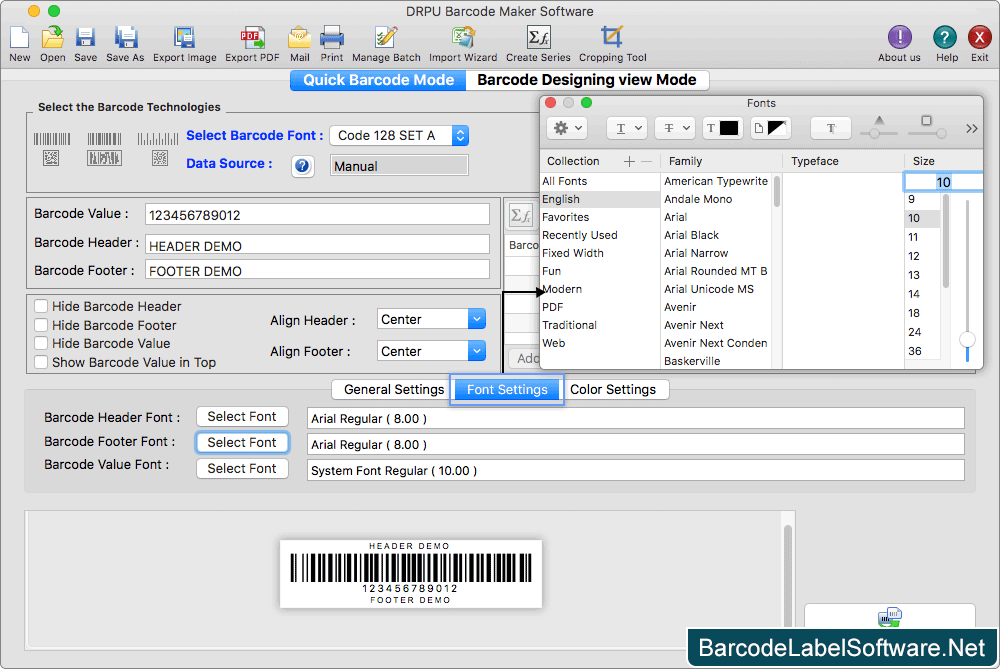This screenshot has width=1000, height=669.
Task: Select the Modern collection in Fonts panel
Action: pyautogui.click(x=562, y=289)
